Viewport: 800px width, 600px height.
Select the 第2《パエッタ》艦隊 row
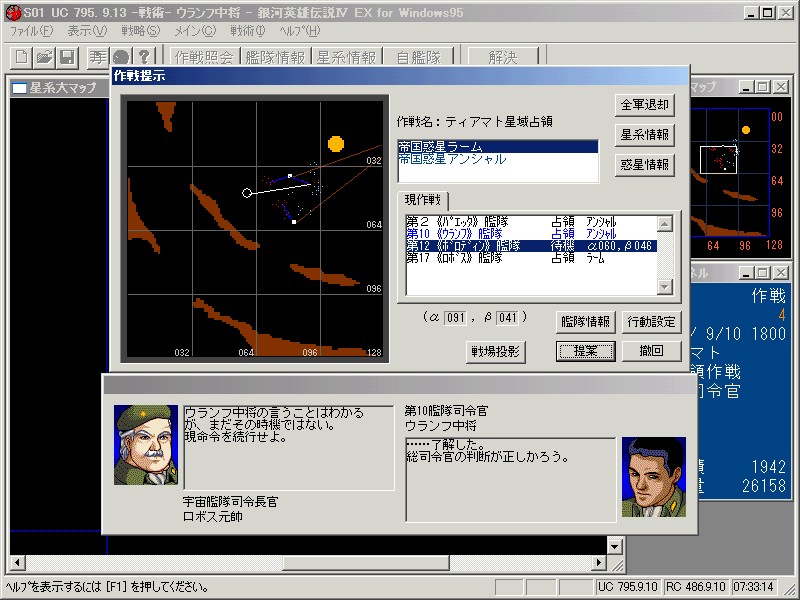tap(531, 222)
